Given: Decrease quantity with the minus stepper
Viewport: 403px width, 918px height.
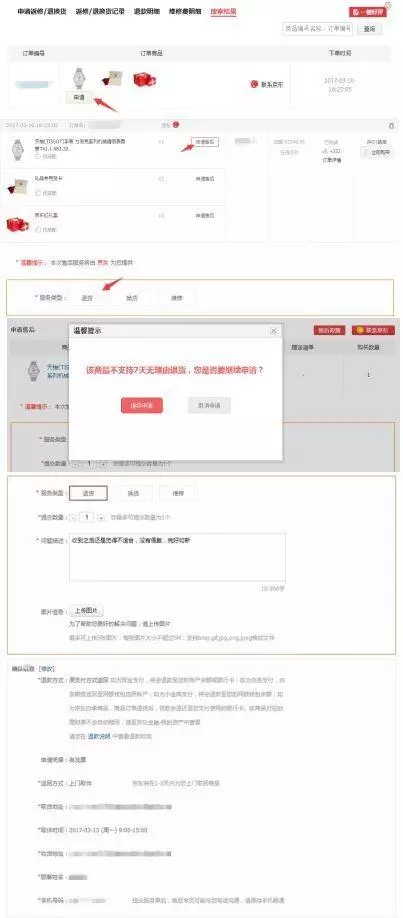Looking at the screenshot, I should pos(73,518).
